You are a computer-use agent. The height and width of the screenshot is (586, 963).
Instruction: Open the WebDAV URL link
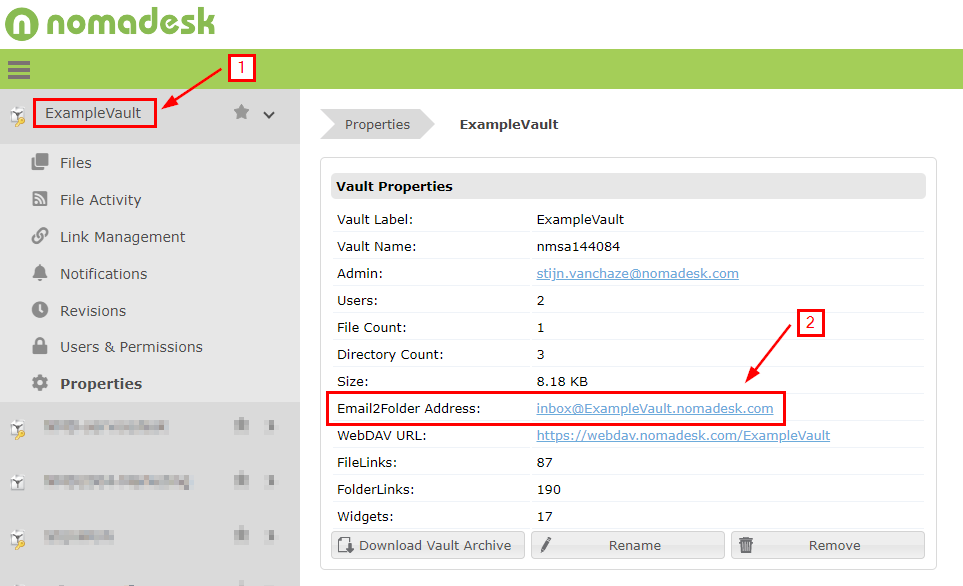(x=683, y=436)
